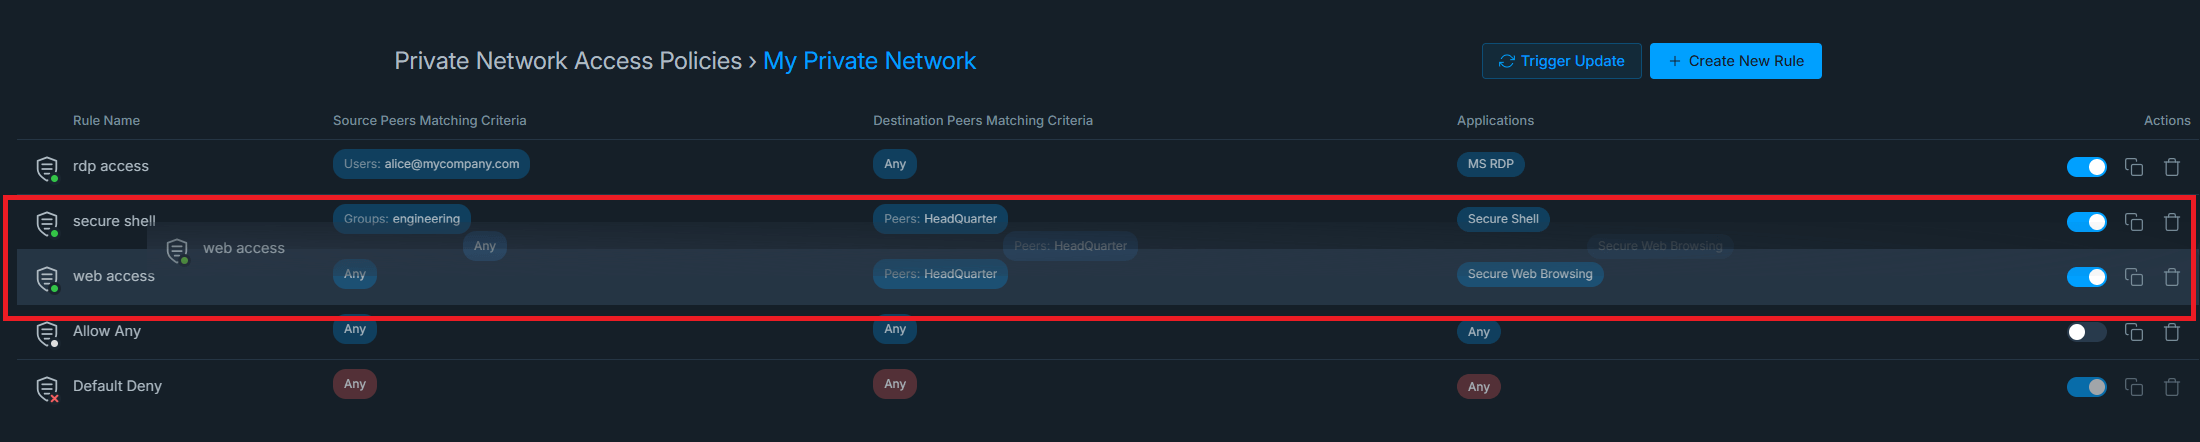Open the My Private Network breadcrumb link
Viewport: 2200px width, 442px height.
click(x=869, y=61)
